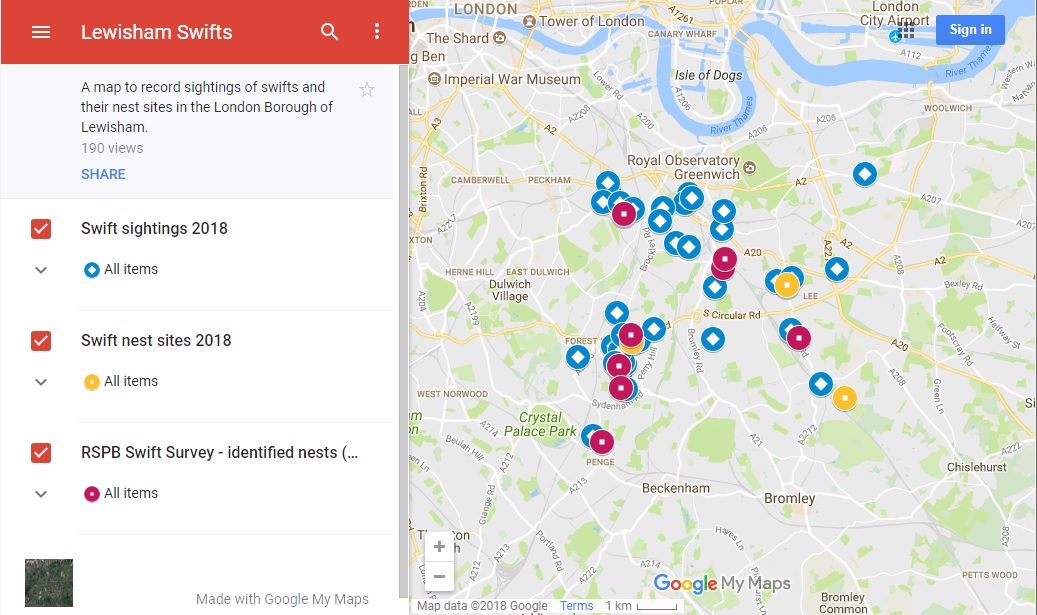Expand the Swift nest sites 2018 item list
The image size is (1037, 615).
pyautogui.click(x=40, y=381)
